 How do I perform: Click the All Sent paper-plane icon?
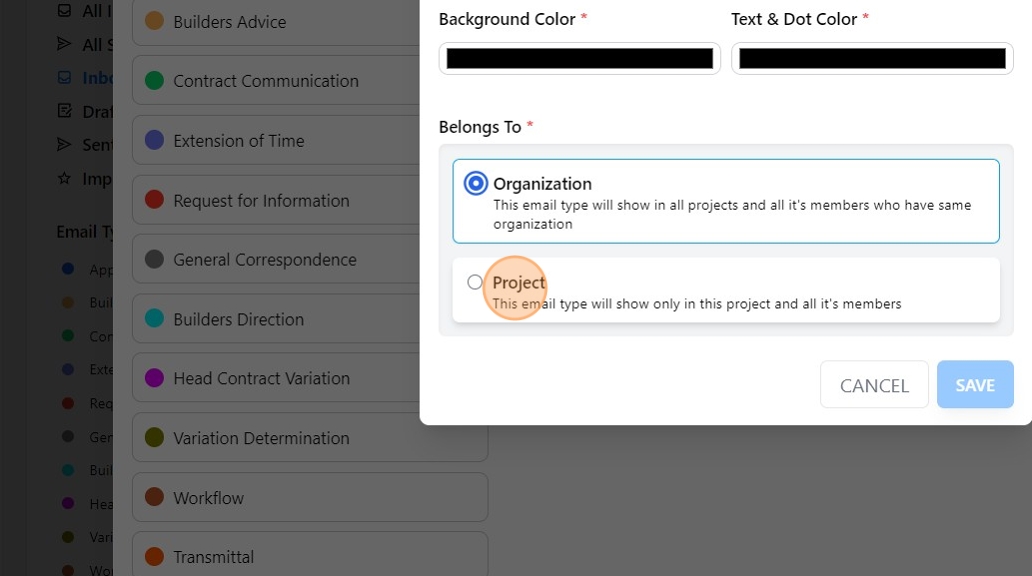click(x=65, y=44)
